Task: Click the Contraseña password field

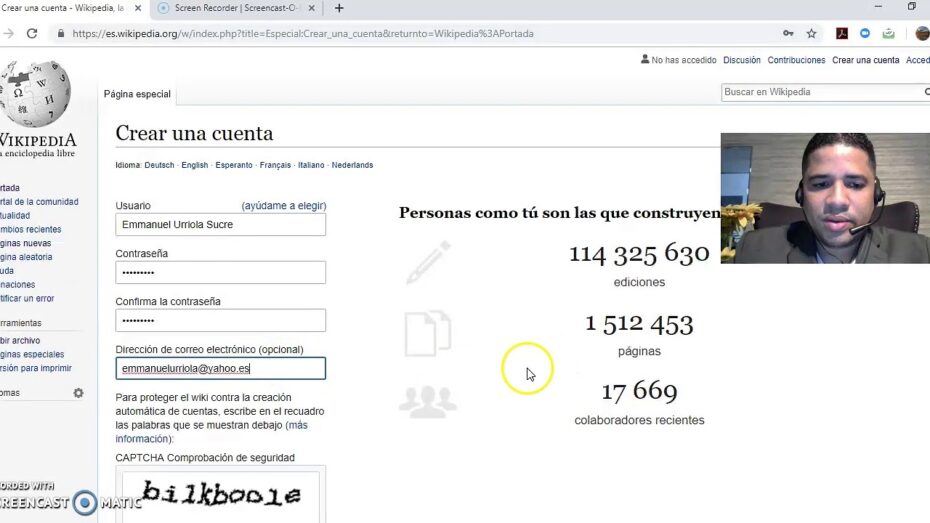Action: [221, 273]
